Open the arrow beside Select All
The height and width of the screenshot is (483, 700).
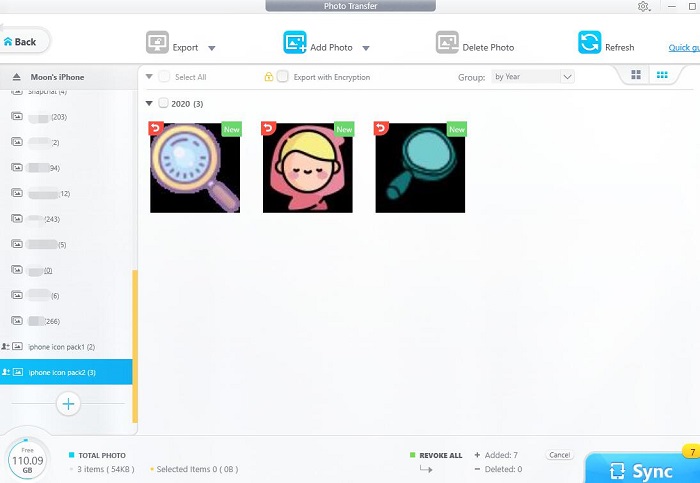pos(149,77)
